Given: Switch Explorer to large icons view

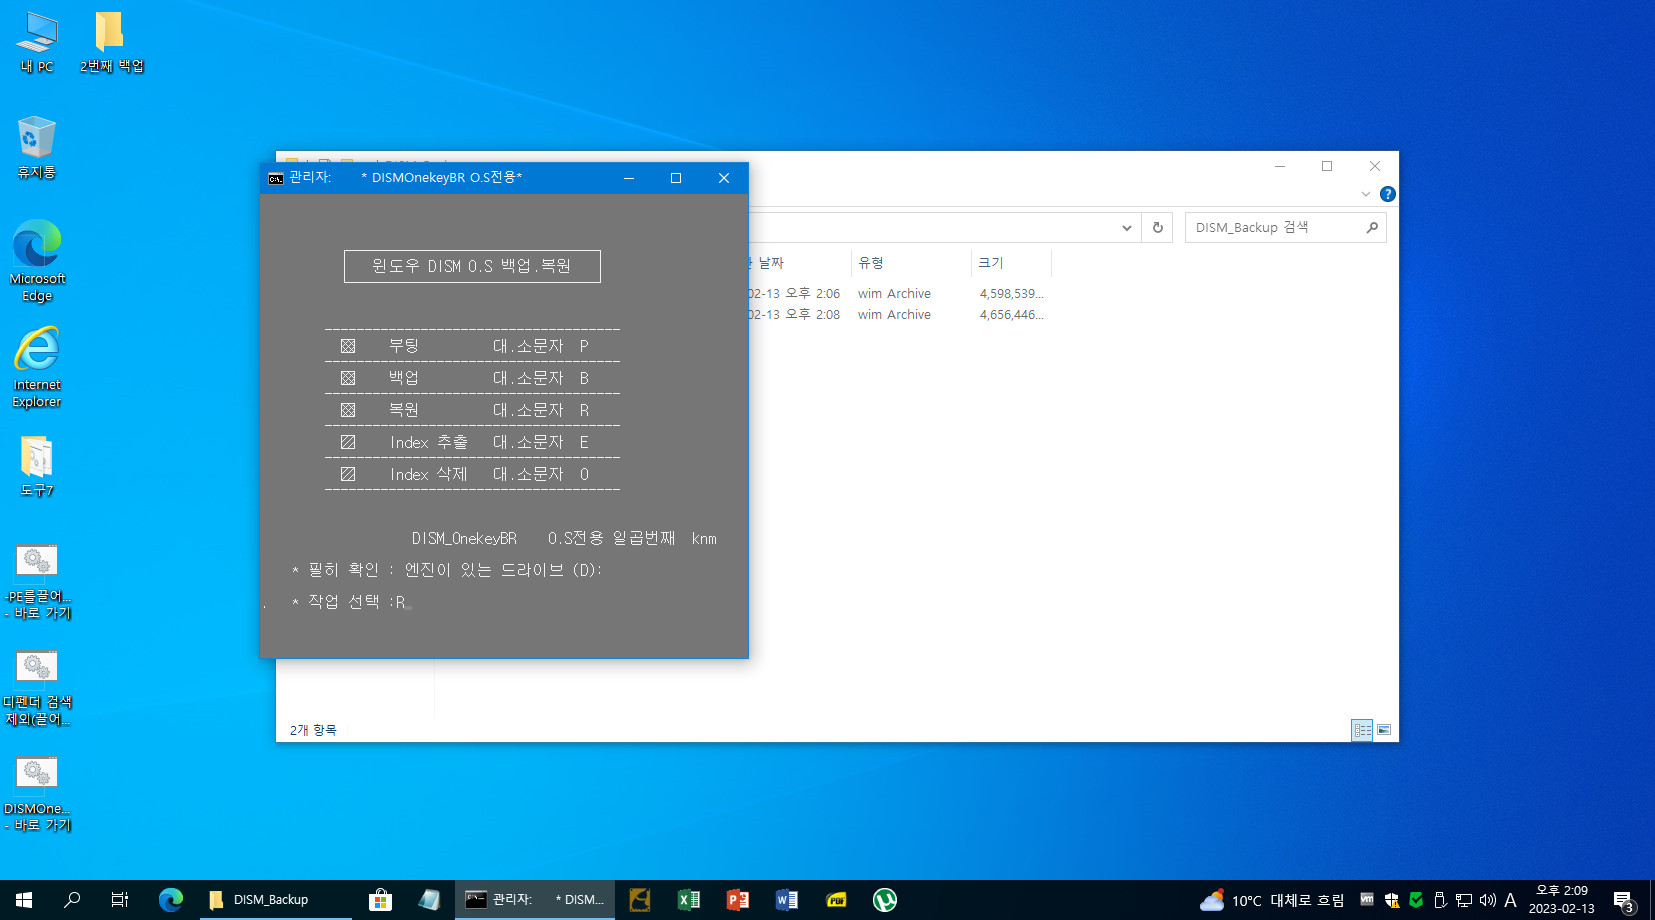Looking at the screenshot, I should [1384, 730].
